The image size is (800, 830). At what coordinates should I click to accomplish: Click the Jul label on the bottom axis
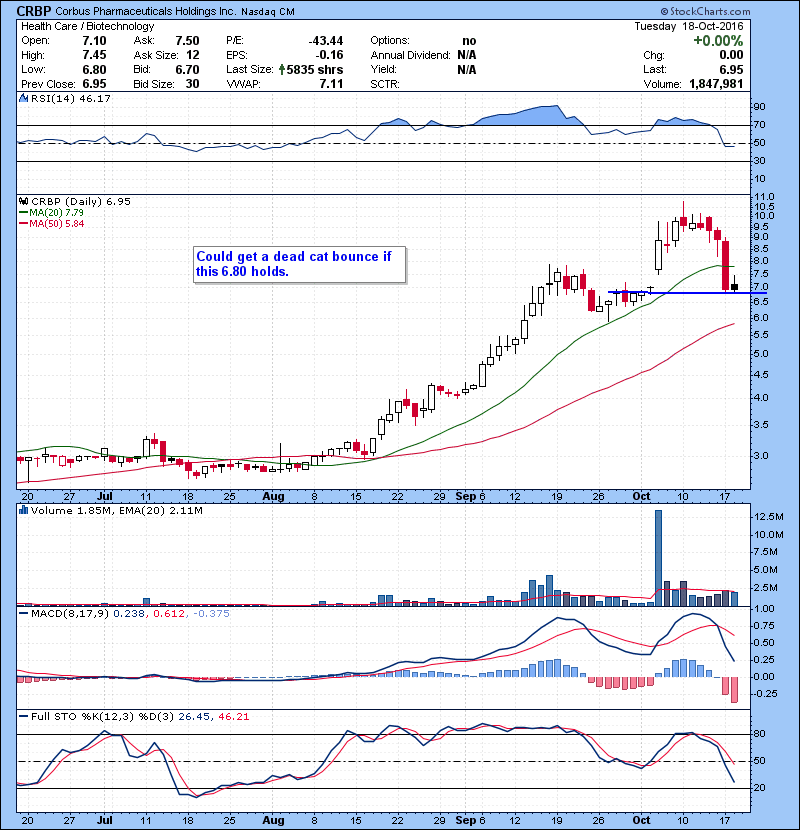105,820
